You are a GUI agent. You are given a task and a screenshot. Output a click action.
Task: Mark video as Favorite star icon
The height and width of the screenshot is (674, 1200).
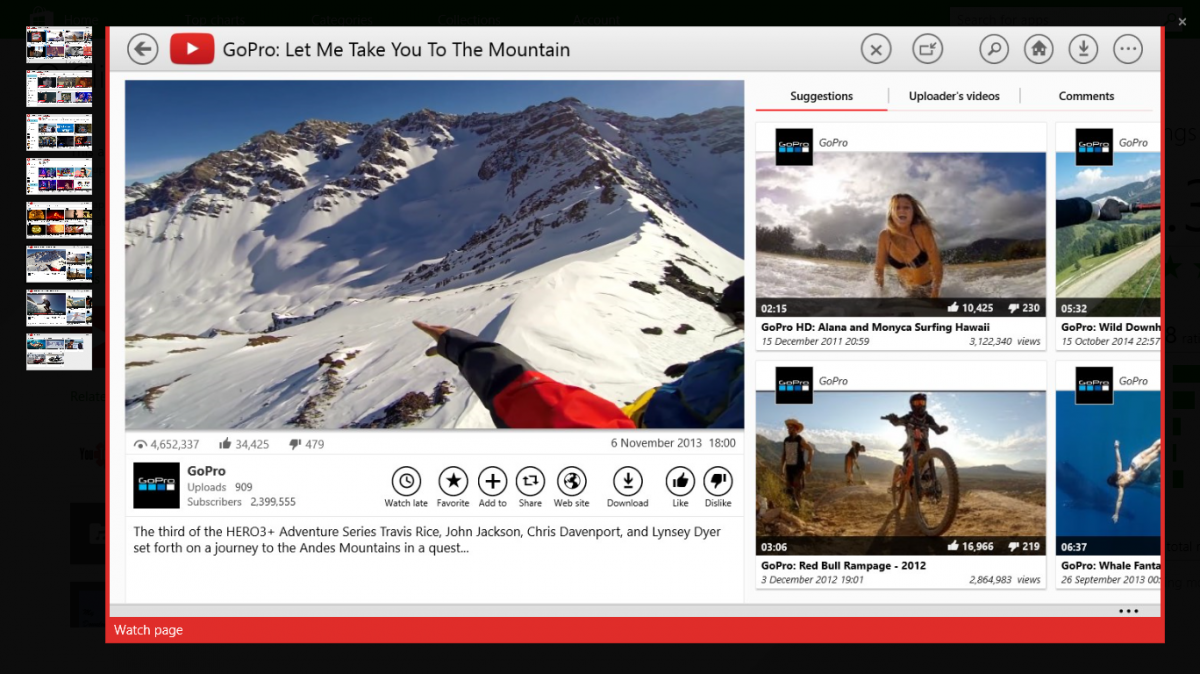(453, 481)
